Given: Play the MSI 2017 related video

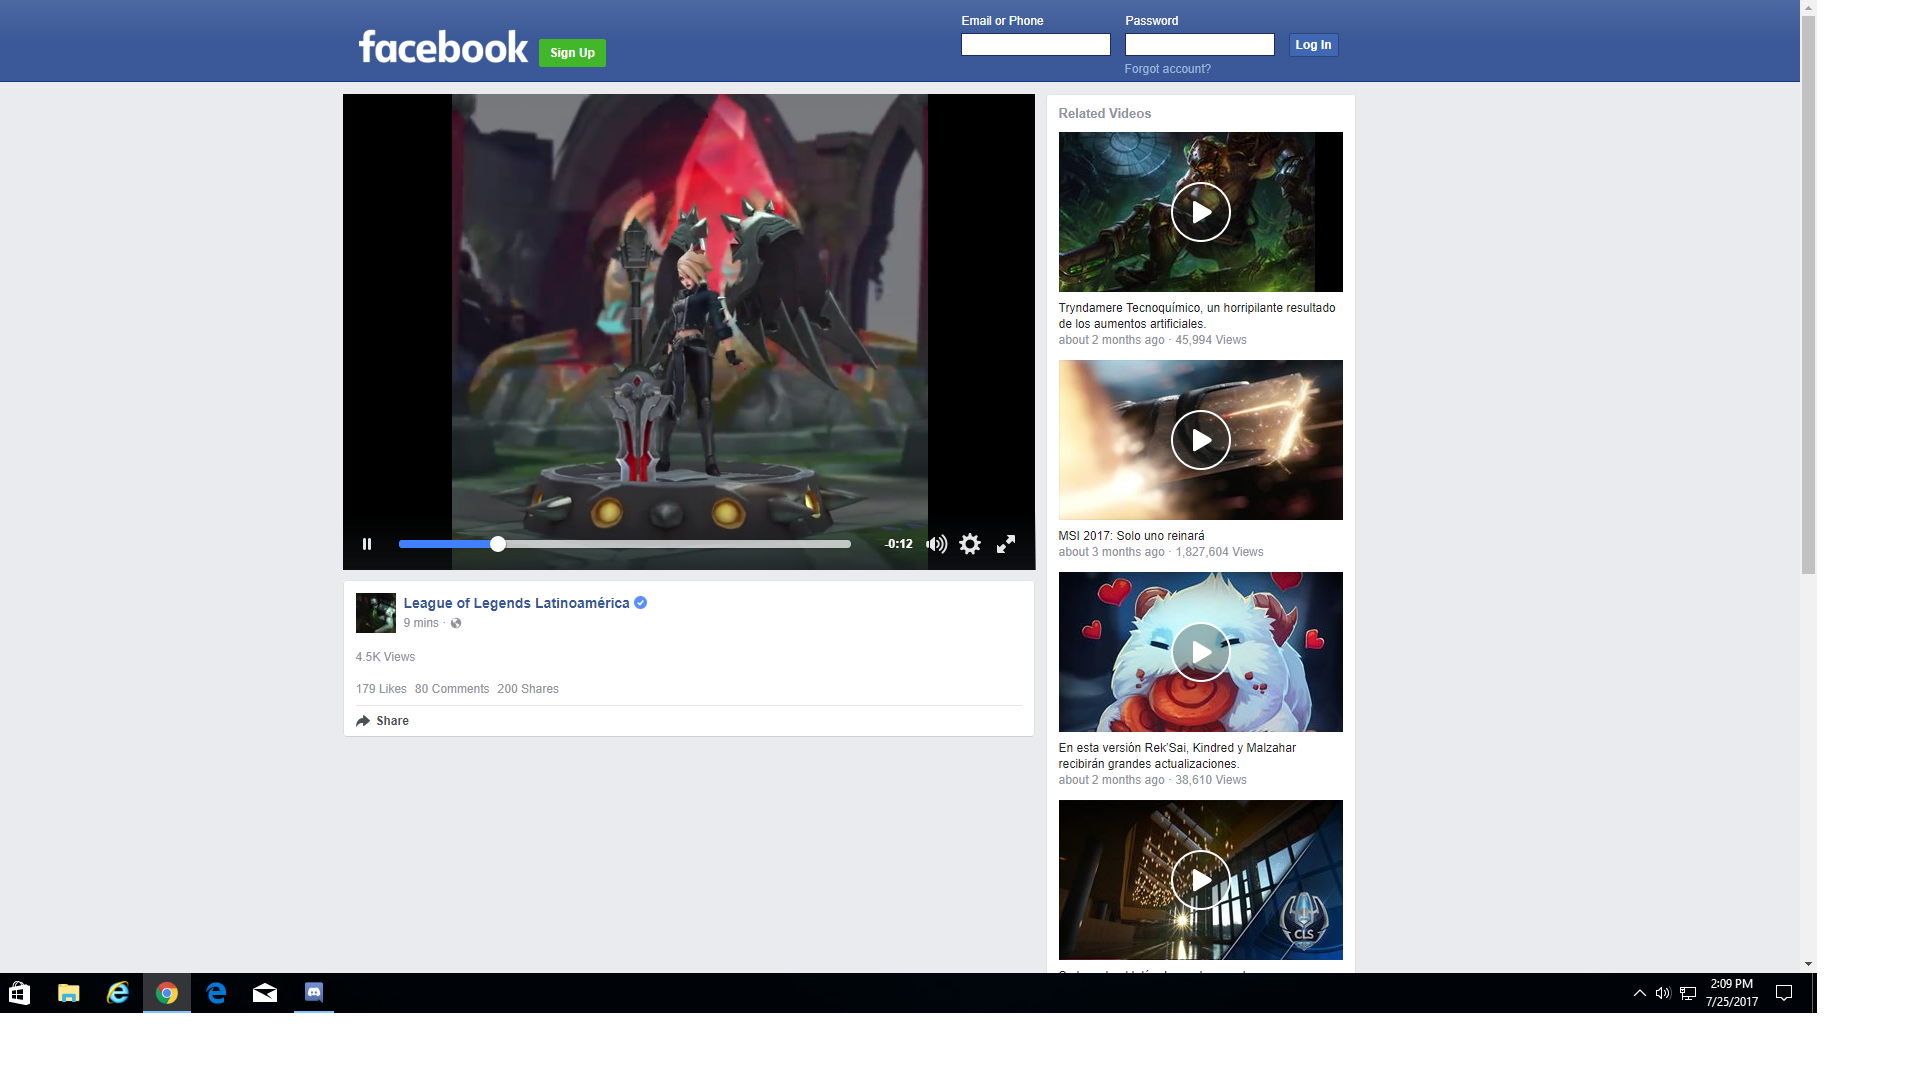Looking at the screenshot, I should (1200, 440).
